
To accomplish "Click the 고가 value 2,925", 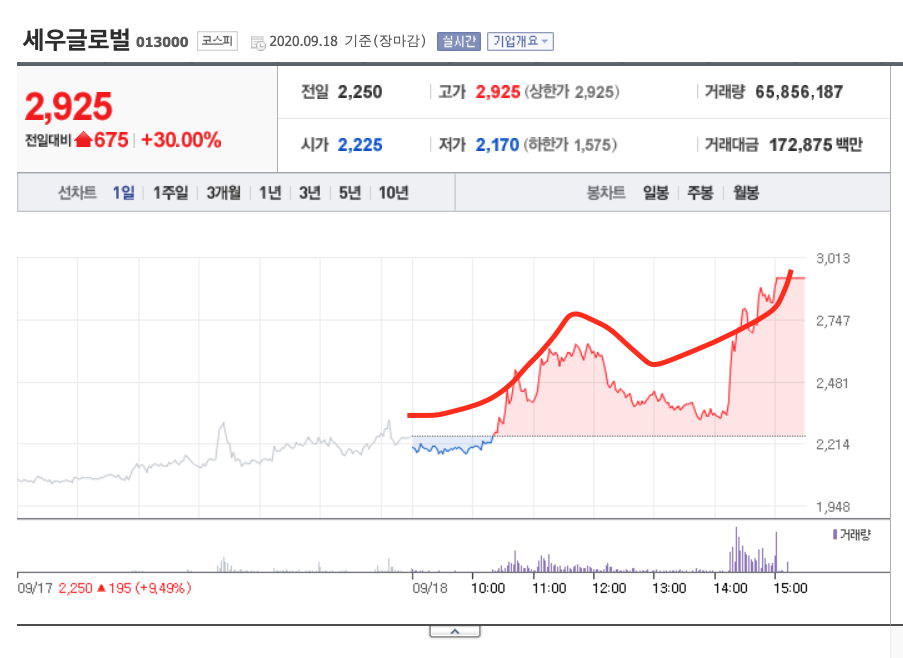I will 498,92.
